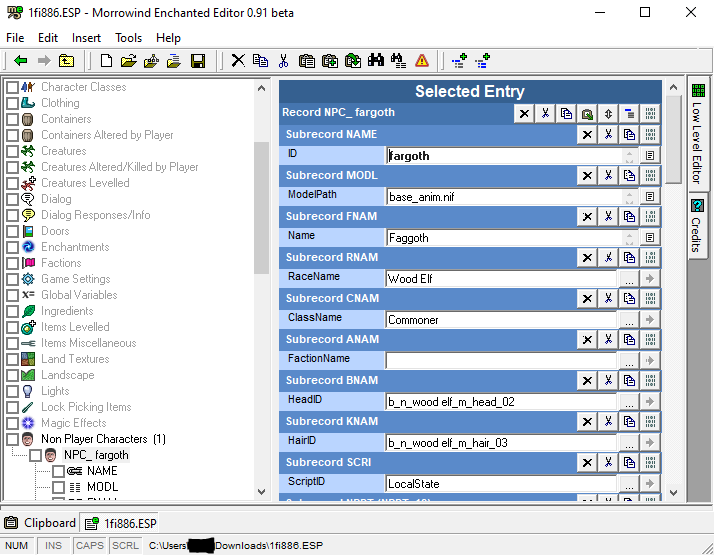Open the Name field text editor button
Screen dimensions: 714x555
coord(650,238)
